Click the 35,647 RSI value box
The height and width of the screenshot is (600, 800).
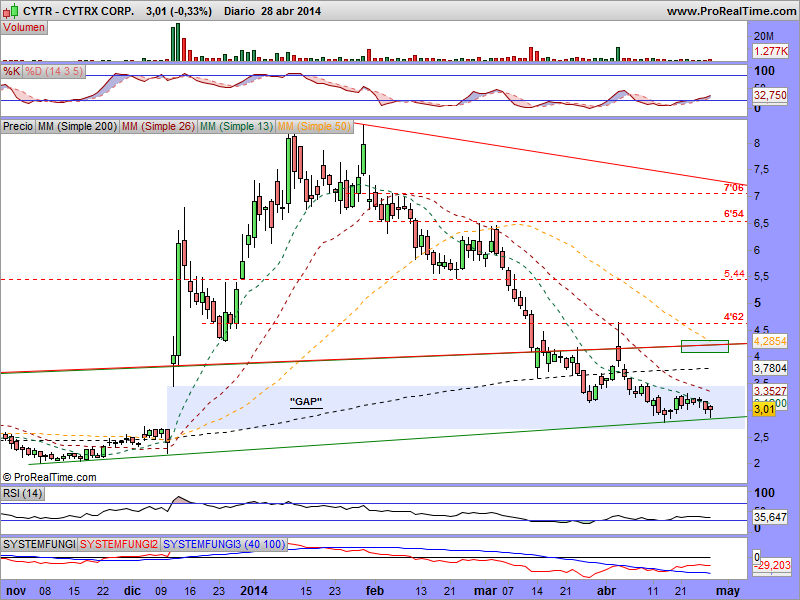point(770,517)
